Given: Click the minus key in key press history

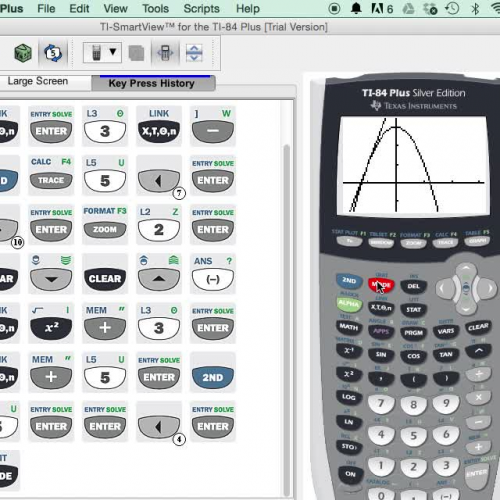Looking at the screenshot, I should click(213, 131).
